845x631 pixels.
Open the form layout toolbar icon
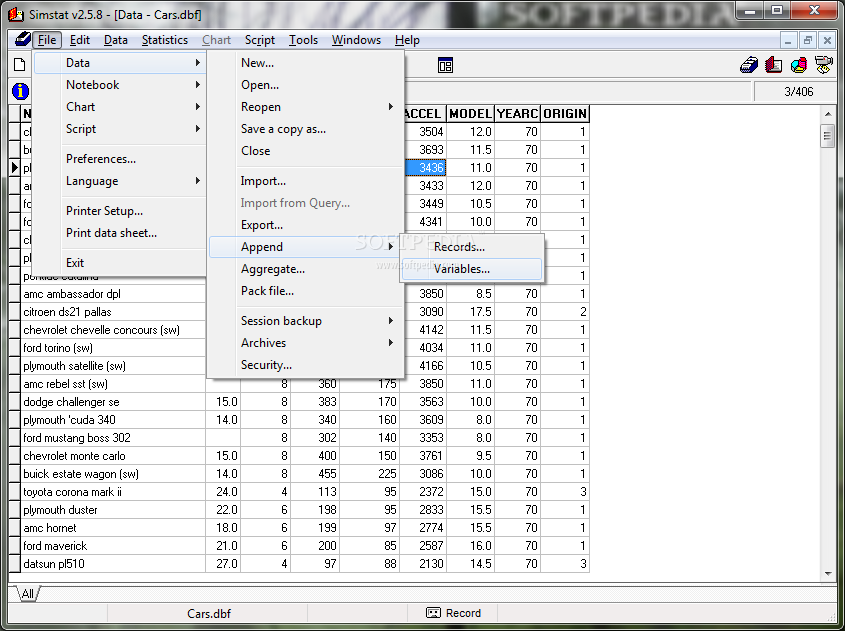click(445, 65)
